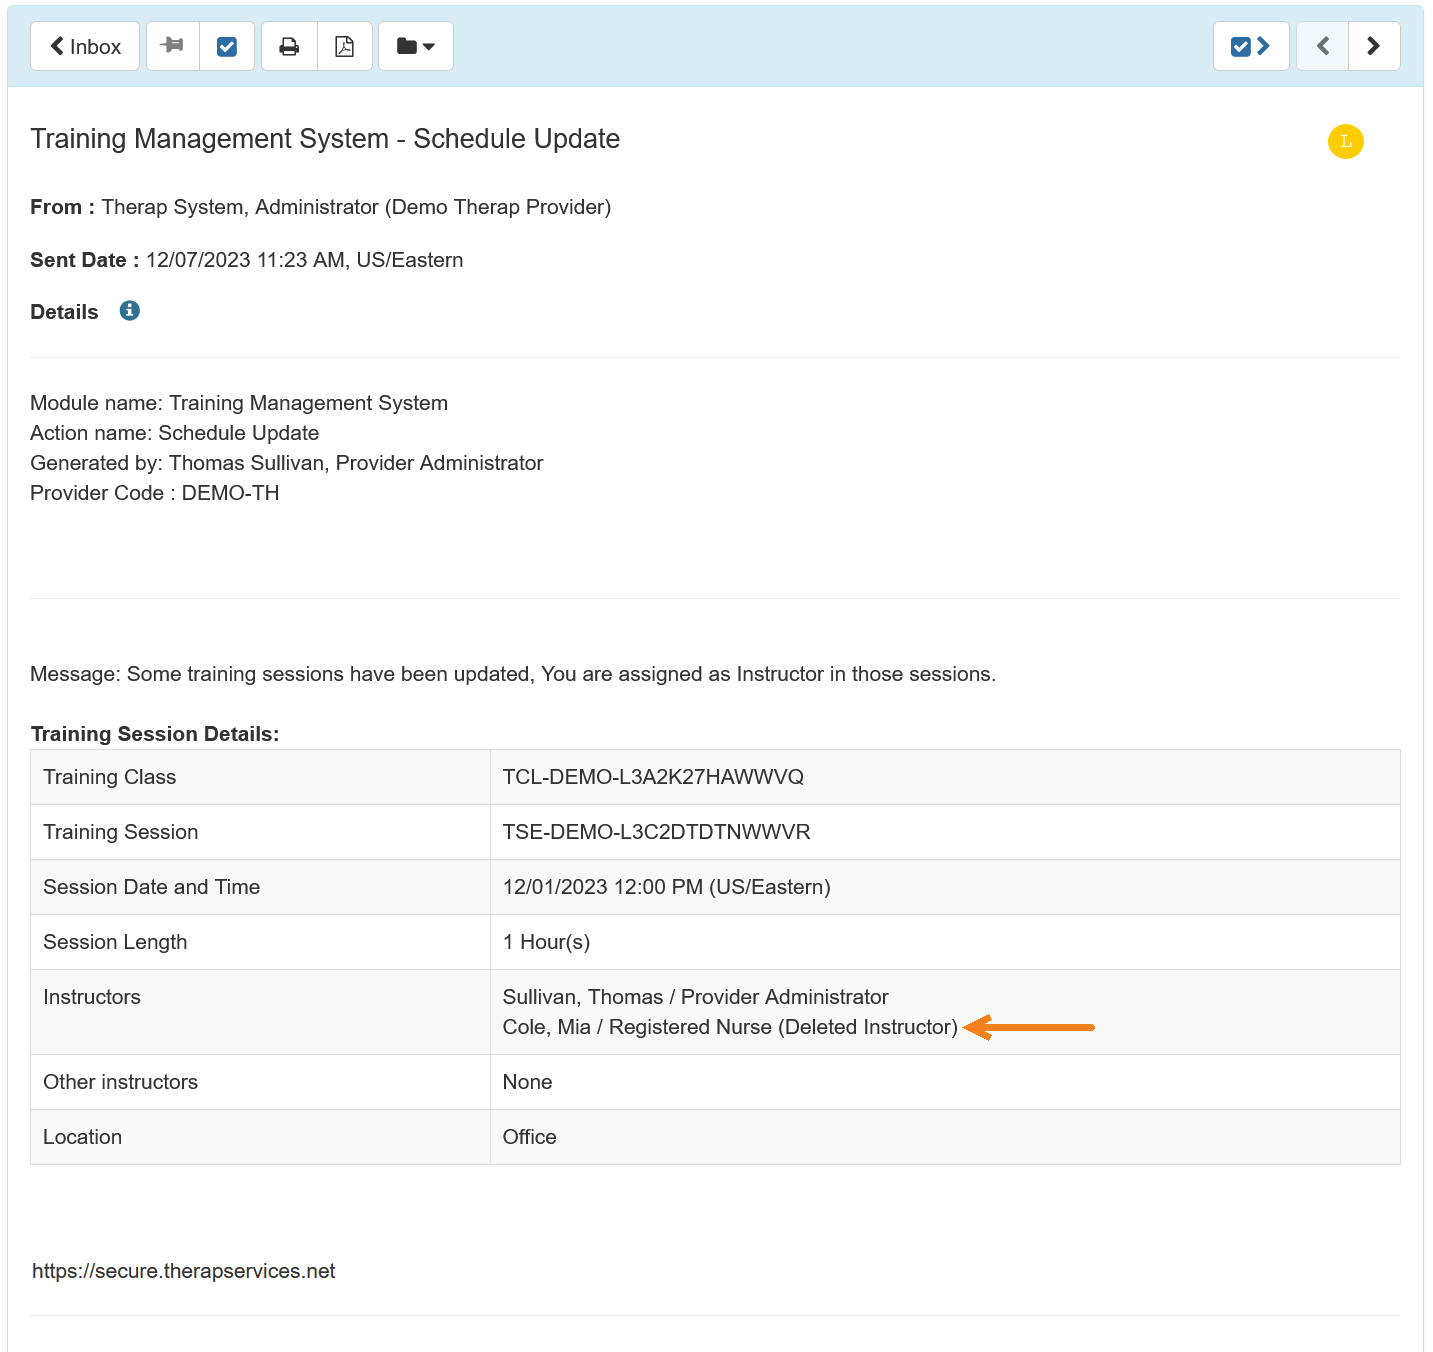Pin this message with the pushpin icon
The width and height of the screenshot is (1433, 1352).
pos(173,46)
